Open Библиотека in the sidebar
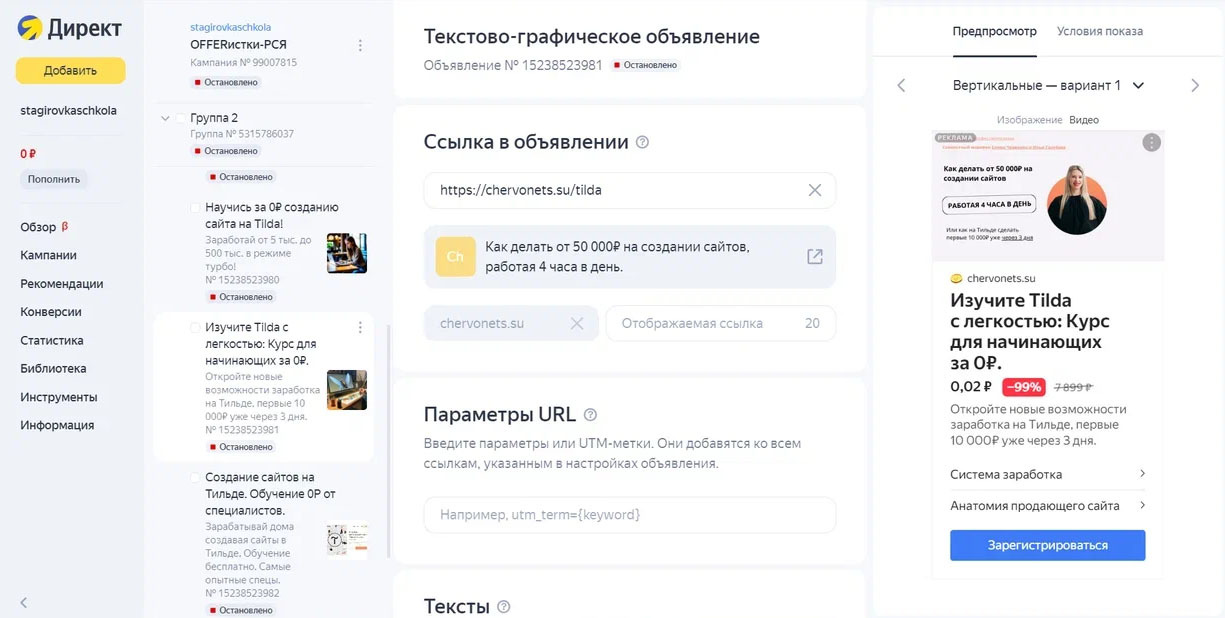Viewport: 1225px width, 618px height. tap(53, 369)
